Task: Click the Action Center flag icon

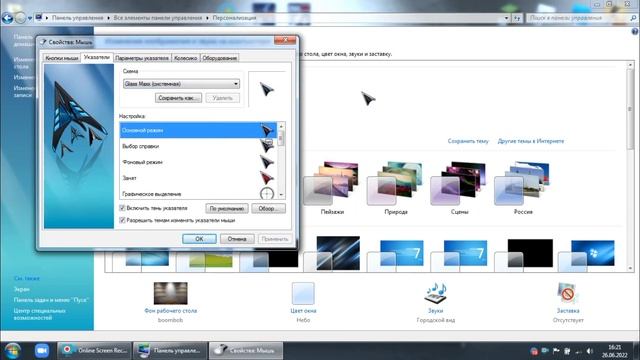Action: [556, 351]
